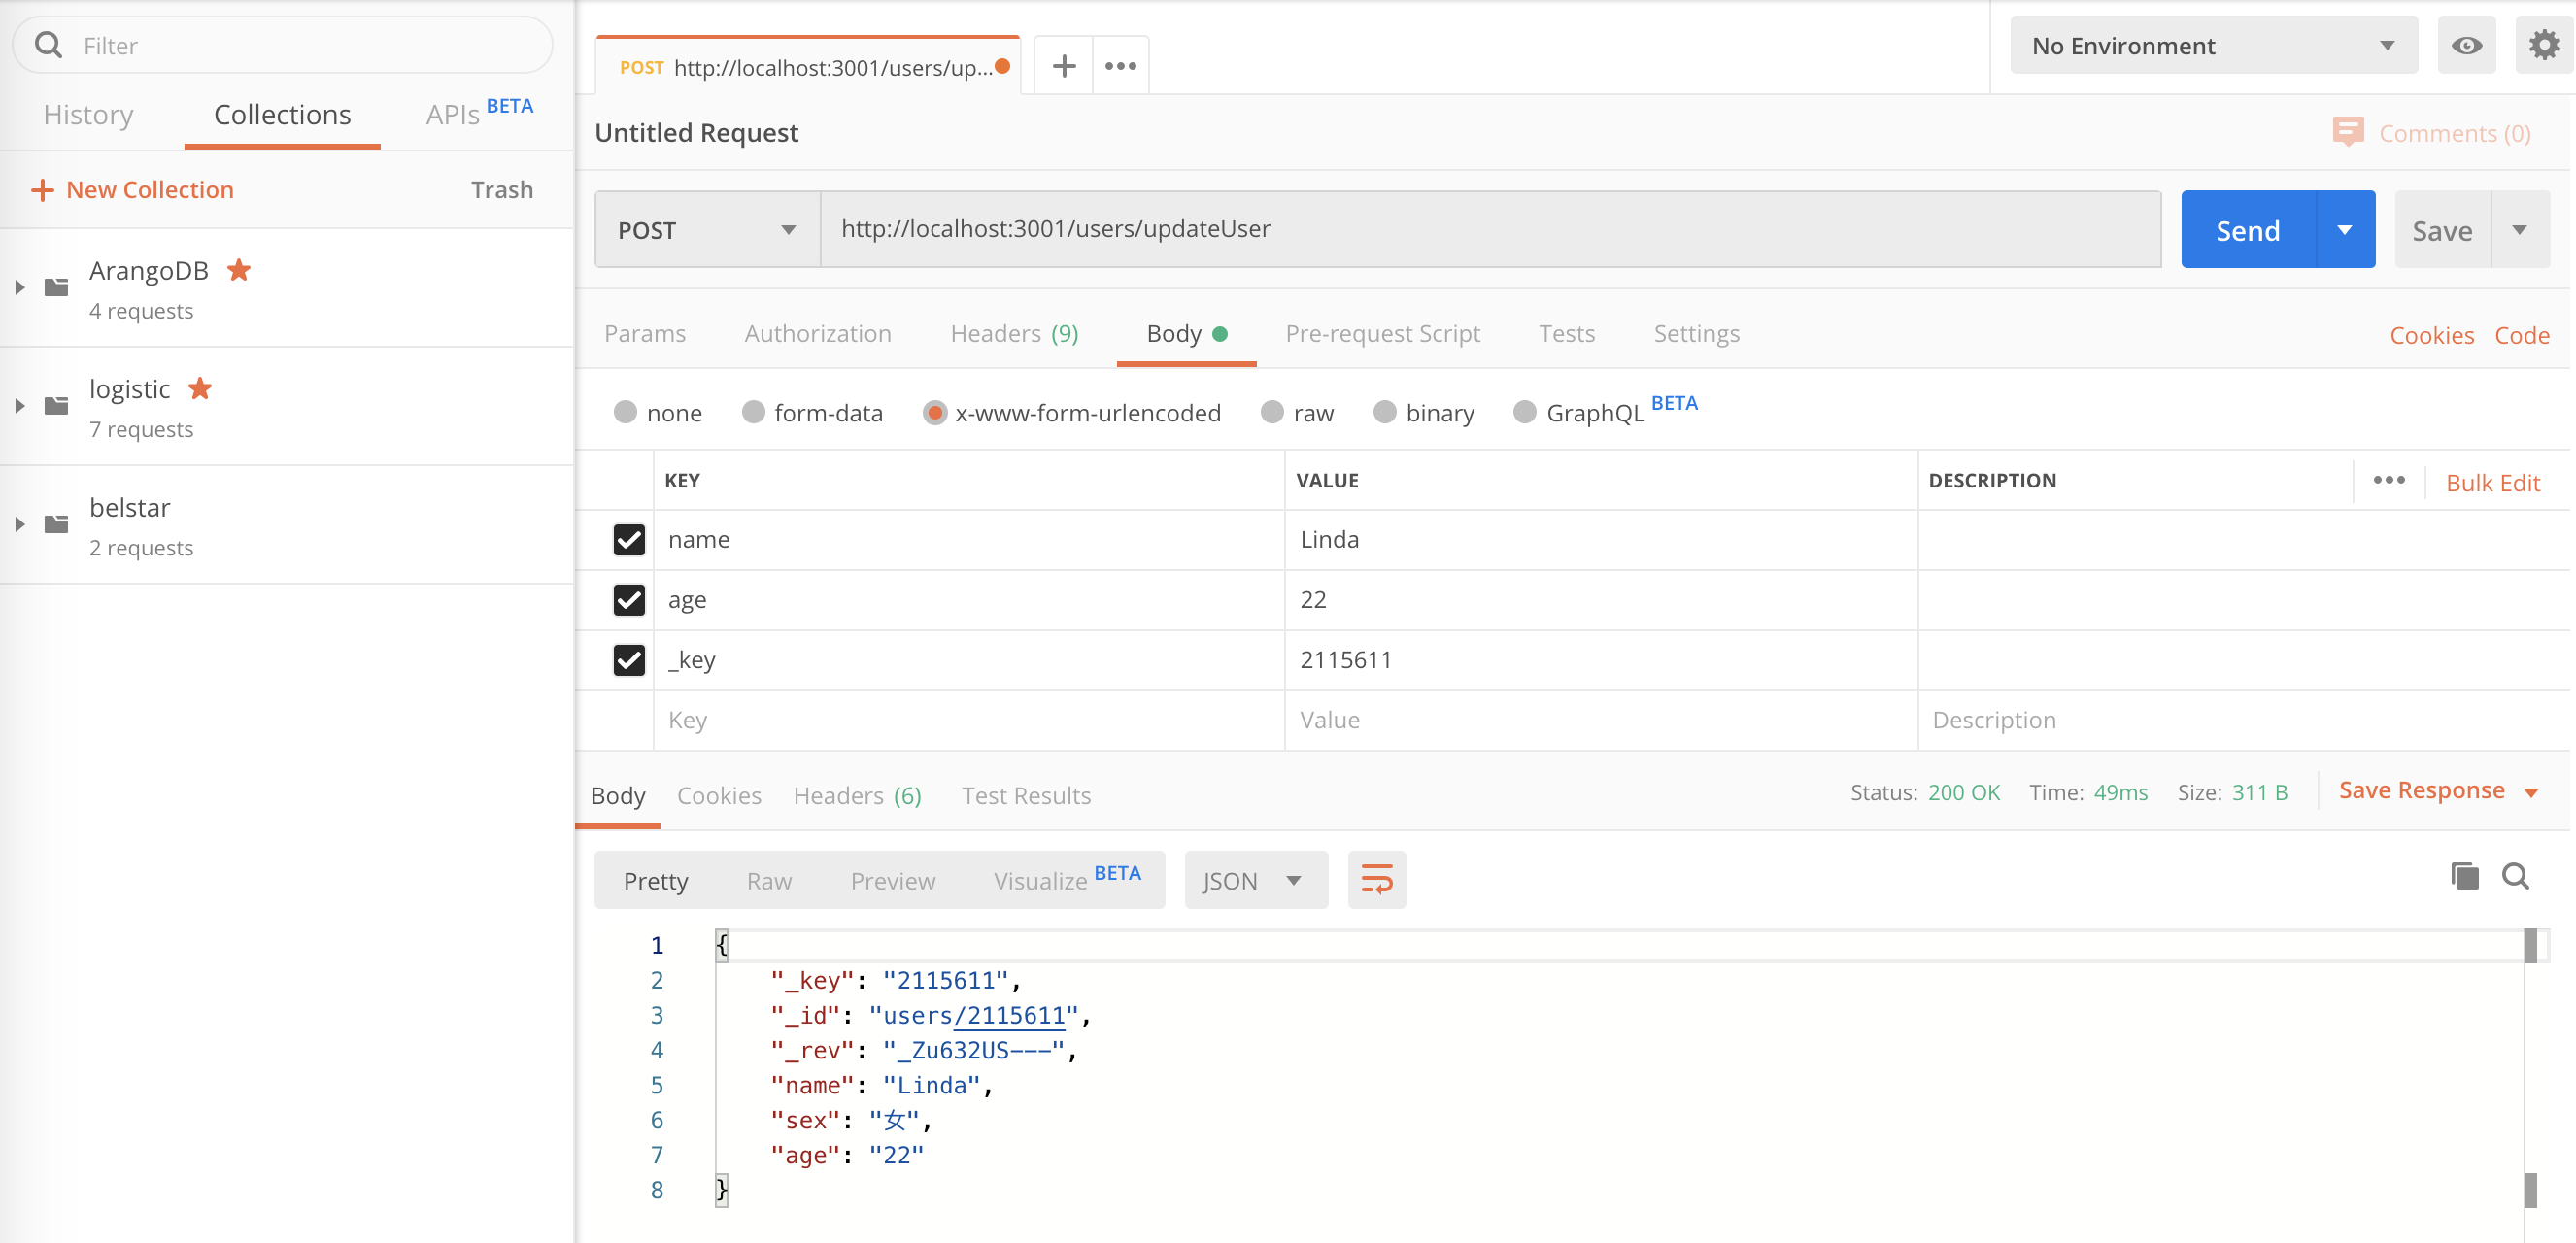Select the raw body type radio button
This screenshot has width=2576, height=1243.
(x=1272, y=413)
